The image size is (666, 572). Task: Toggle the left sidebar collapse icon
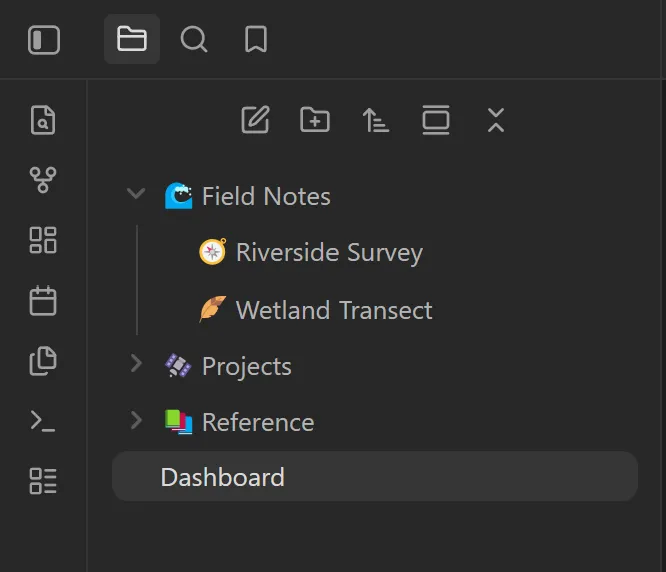pyautogui.click(x=44, y=40)
